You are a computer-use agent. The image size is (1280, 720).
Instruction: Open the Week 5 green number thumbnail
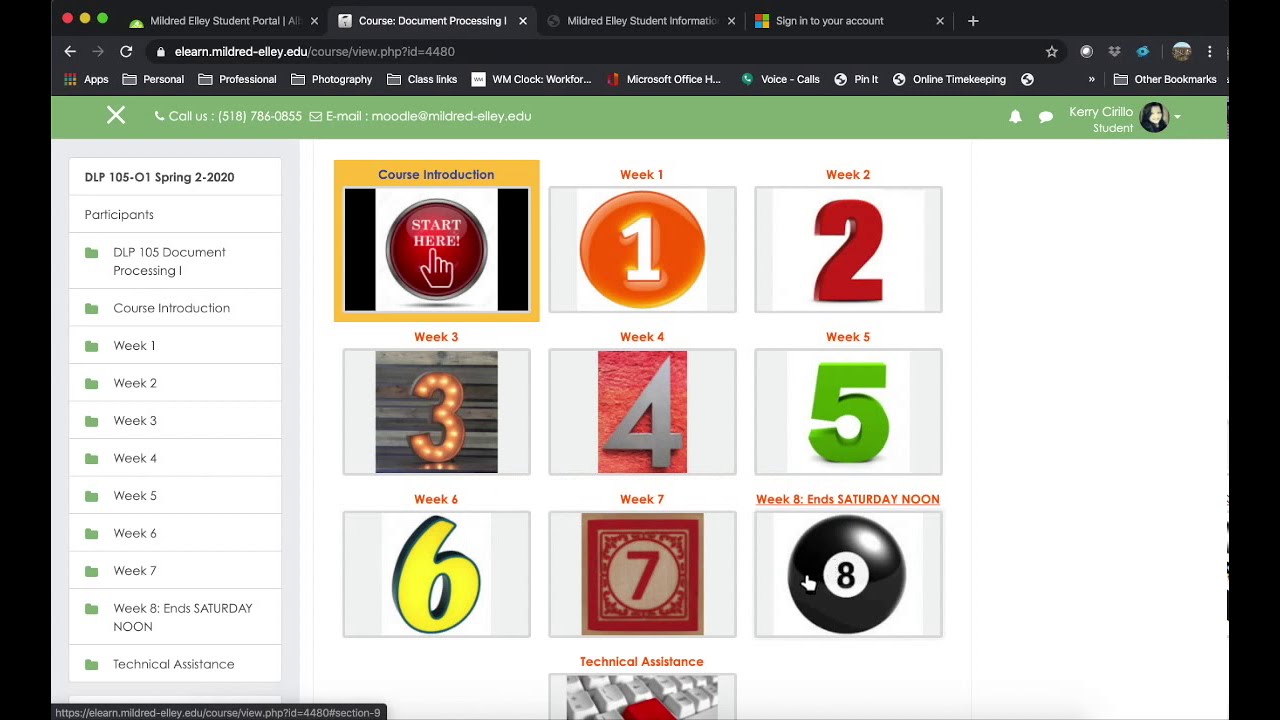point(848,412)
